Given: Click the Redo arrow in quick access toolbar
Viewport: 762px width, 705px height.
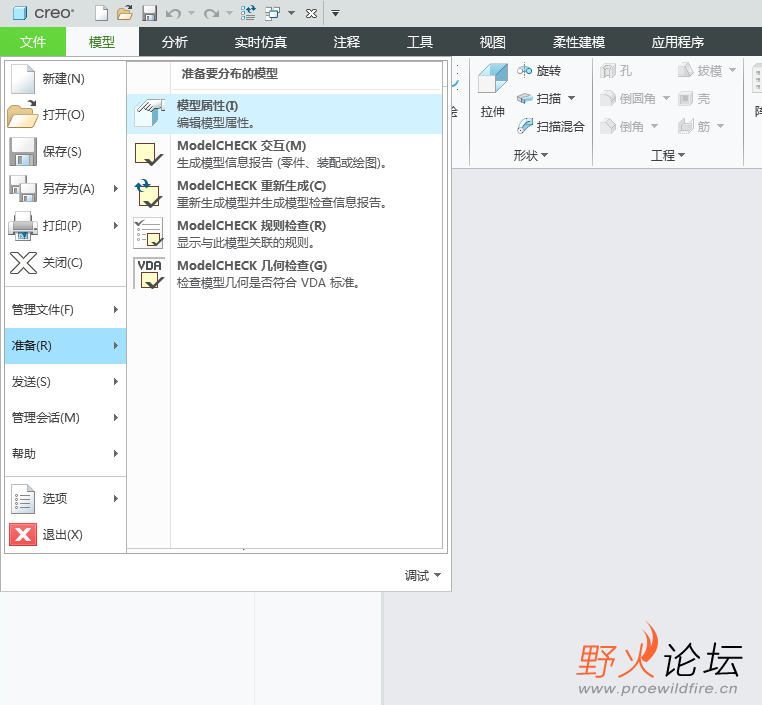Looking at the screenshot, I should coord(211,14).
